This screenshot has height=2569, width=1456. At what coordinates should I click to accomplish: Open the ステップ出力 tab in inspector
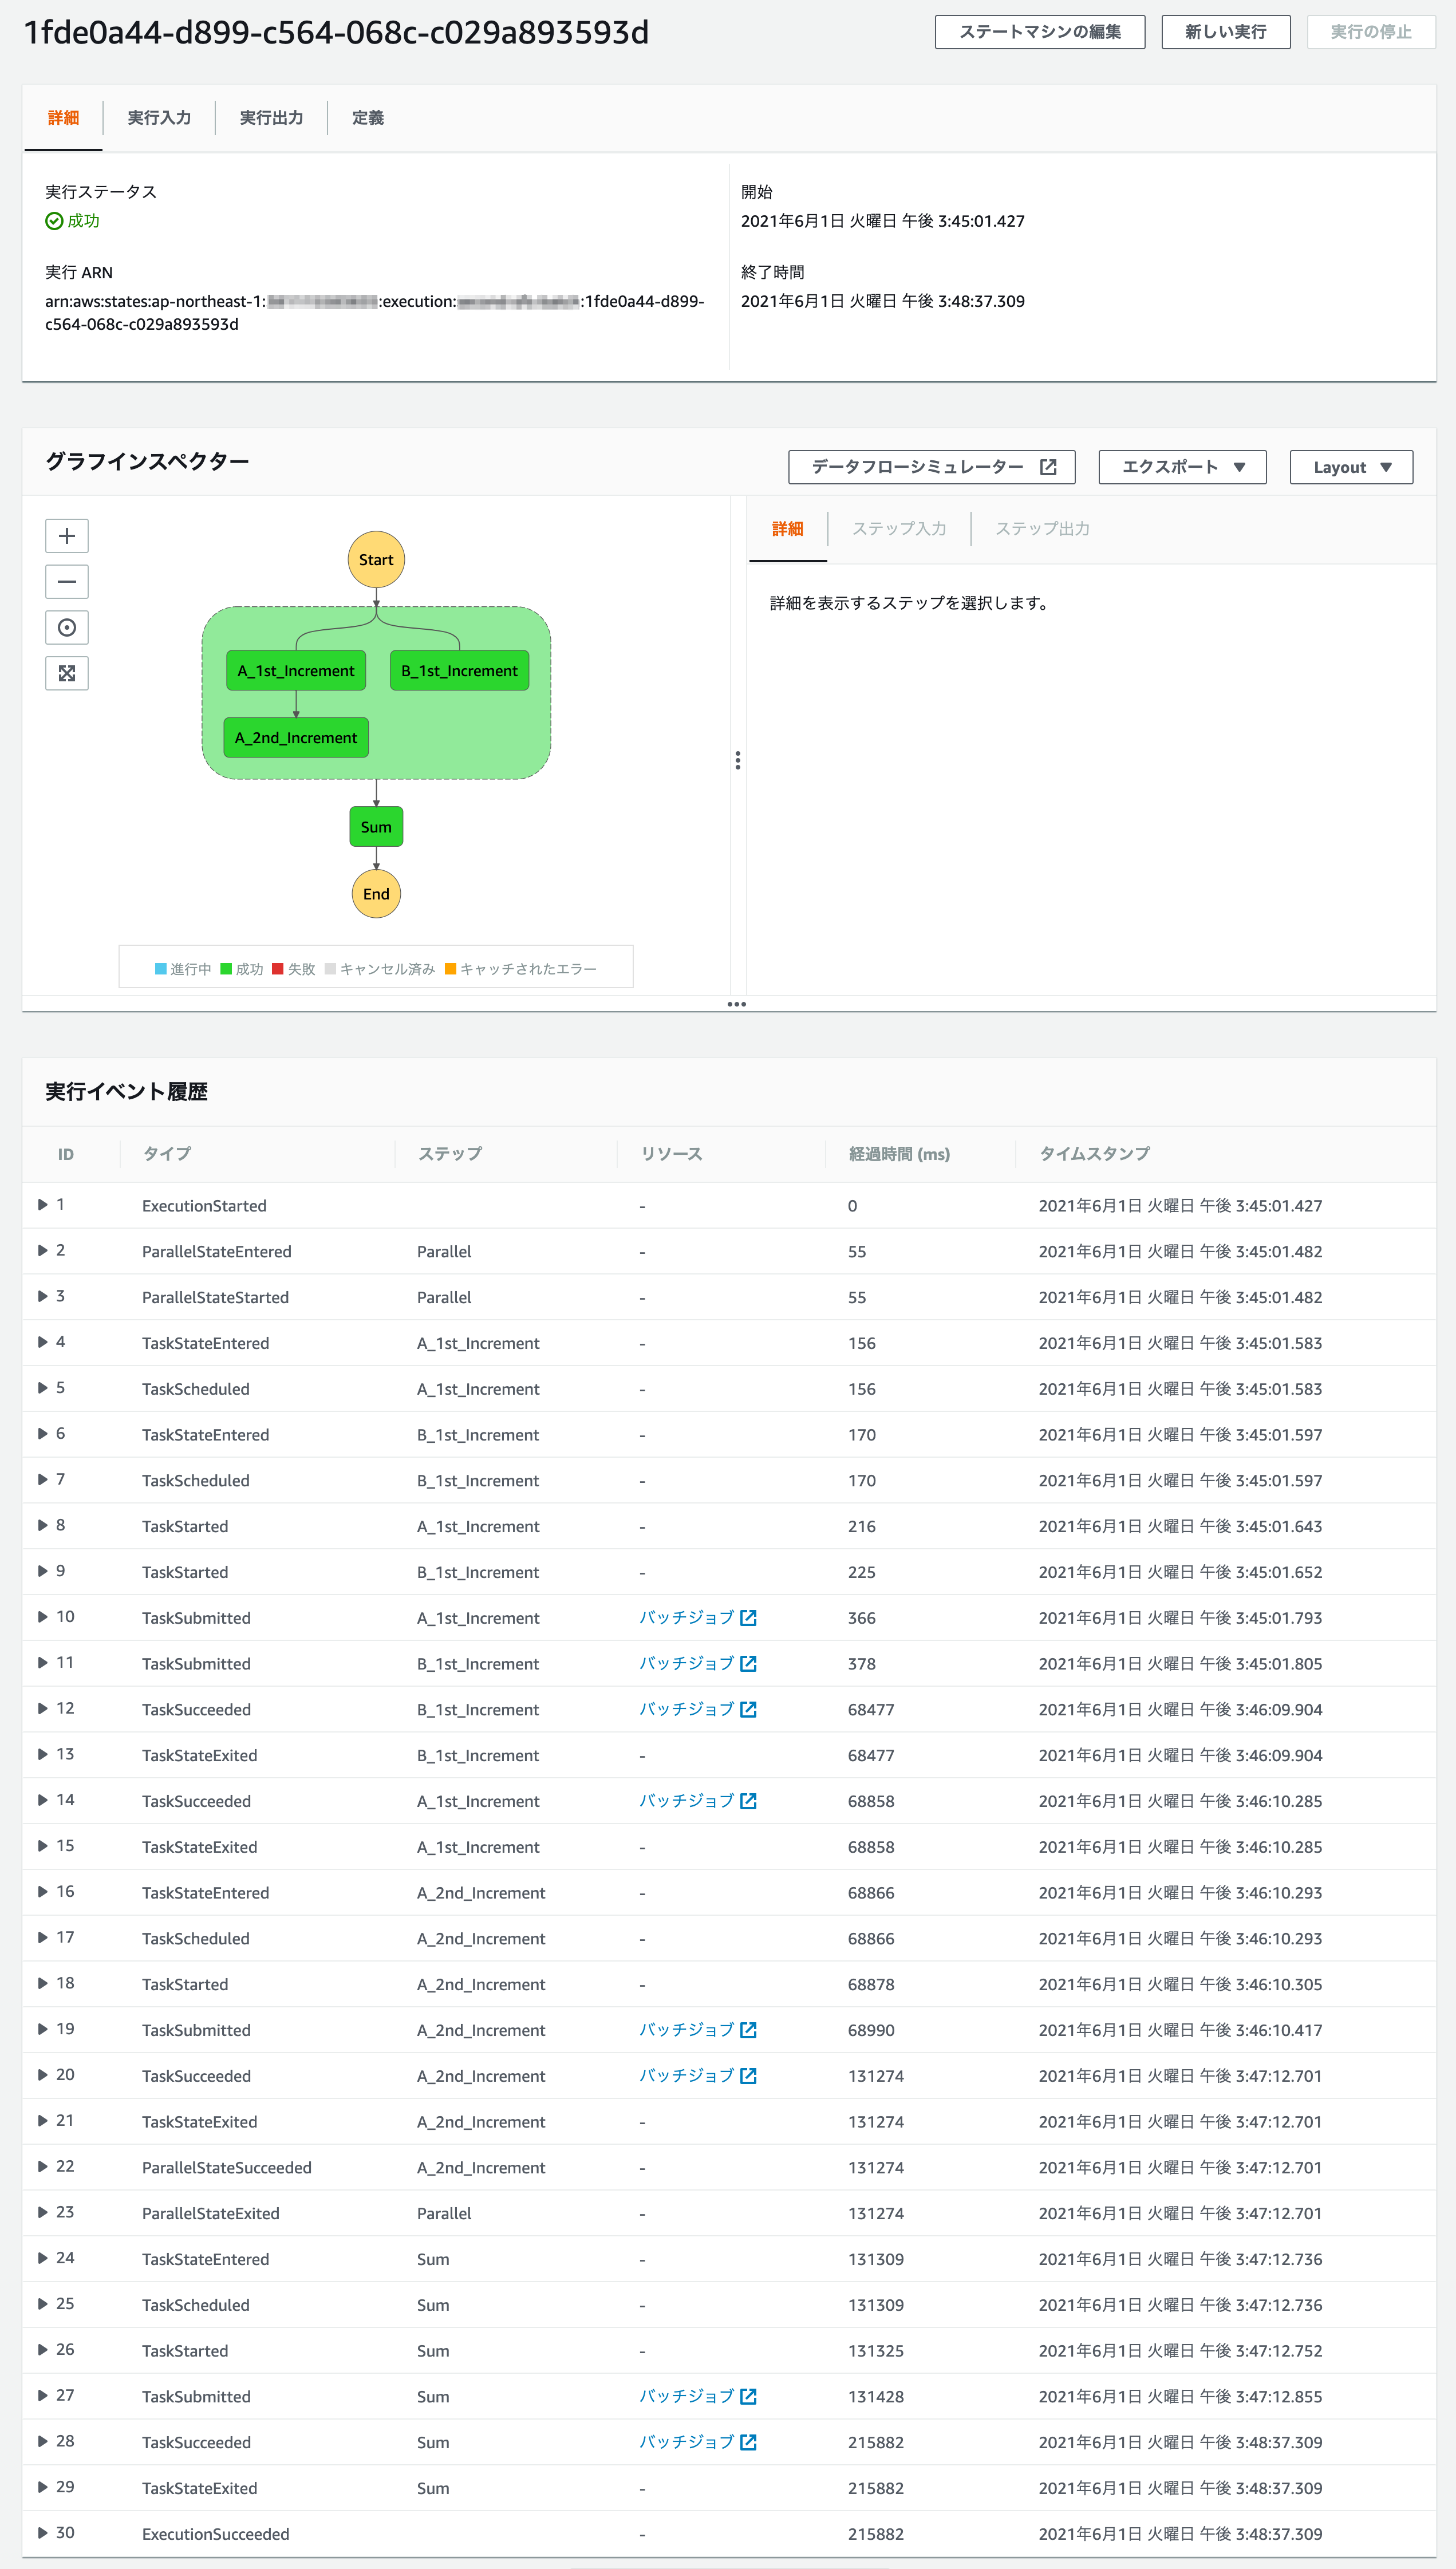(x=1042, y=529)
